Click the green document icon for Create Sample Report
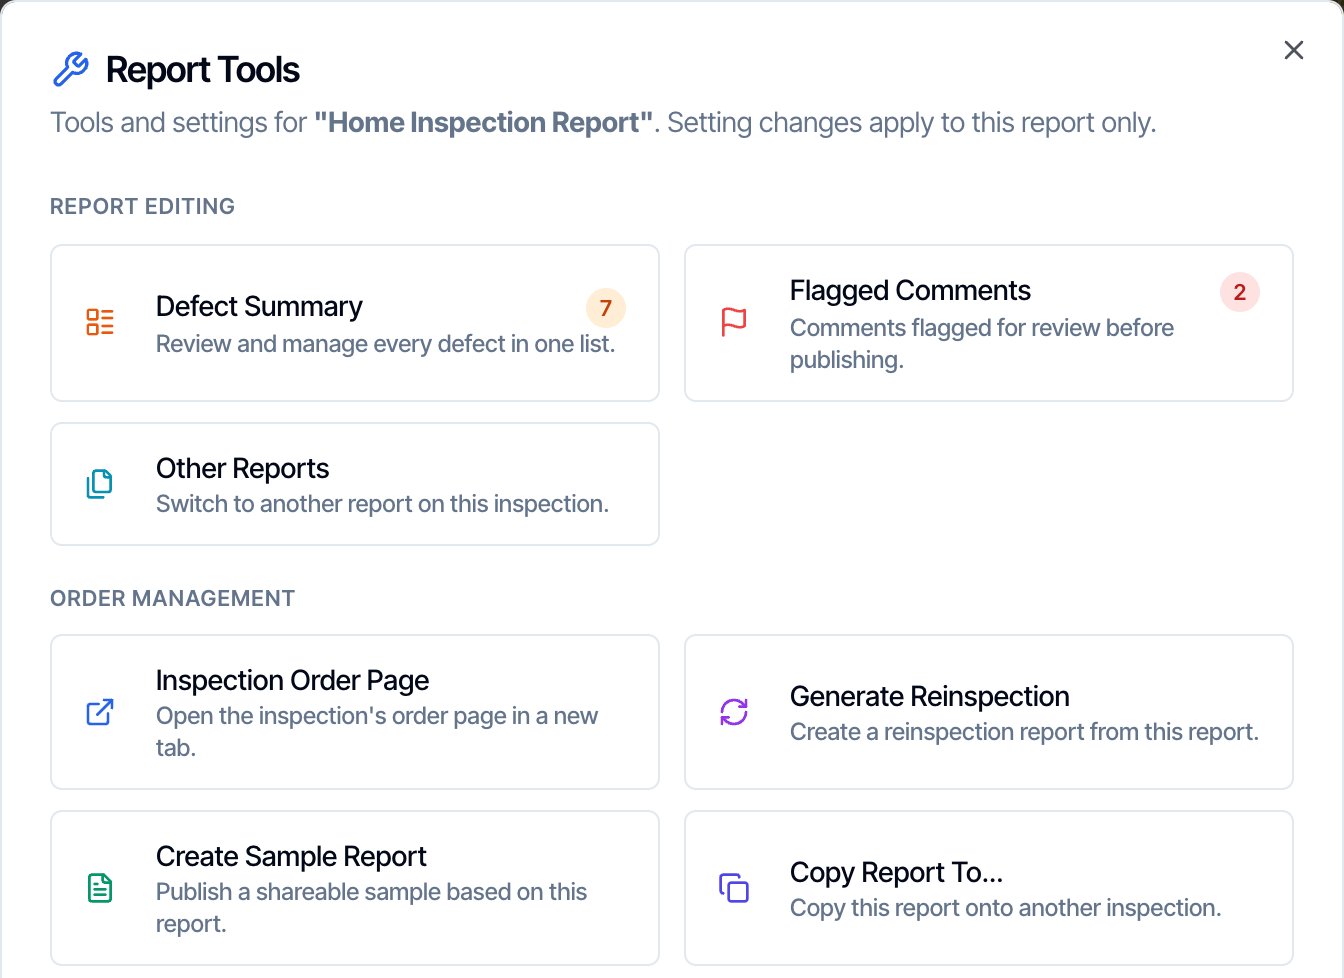 100,888
